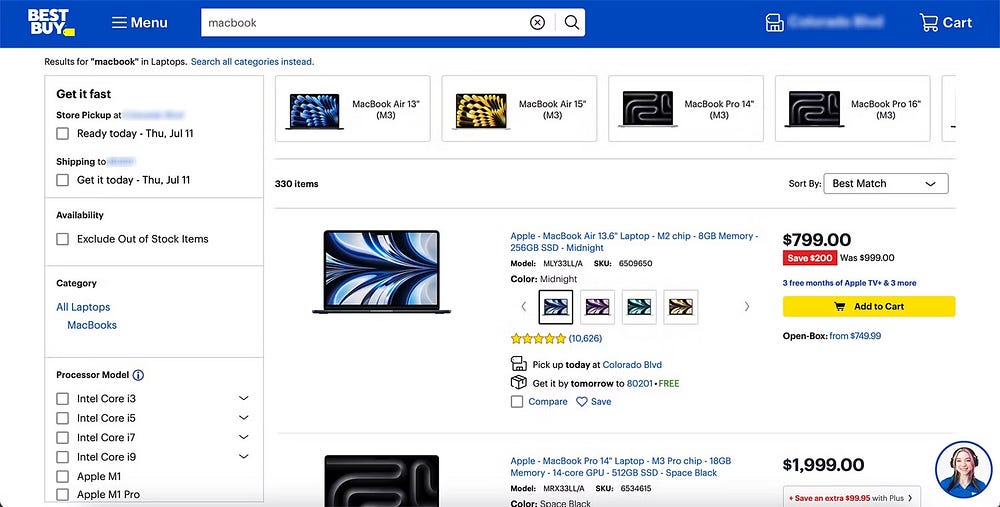The width and height of the screenshot is (1000, 507).
Task: Open Colorado Blvd pickup store link
Action: click(632, 365)
